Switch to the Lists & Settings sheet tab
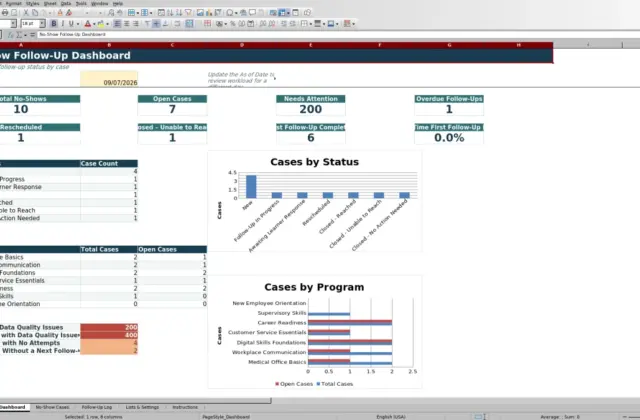Image resolution: width=640 pixels, height=420 pixels. [x=142, y=407]
